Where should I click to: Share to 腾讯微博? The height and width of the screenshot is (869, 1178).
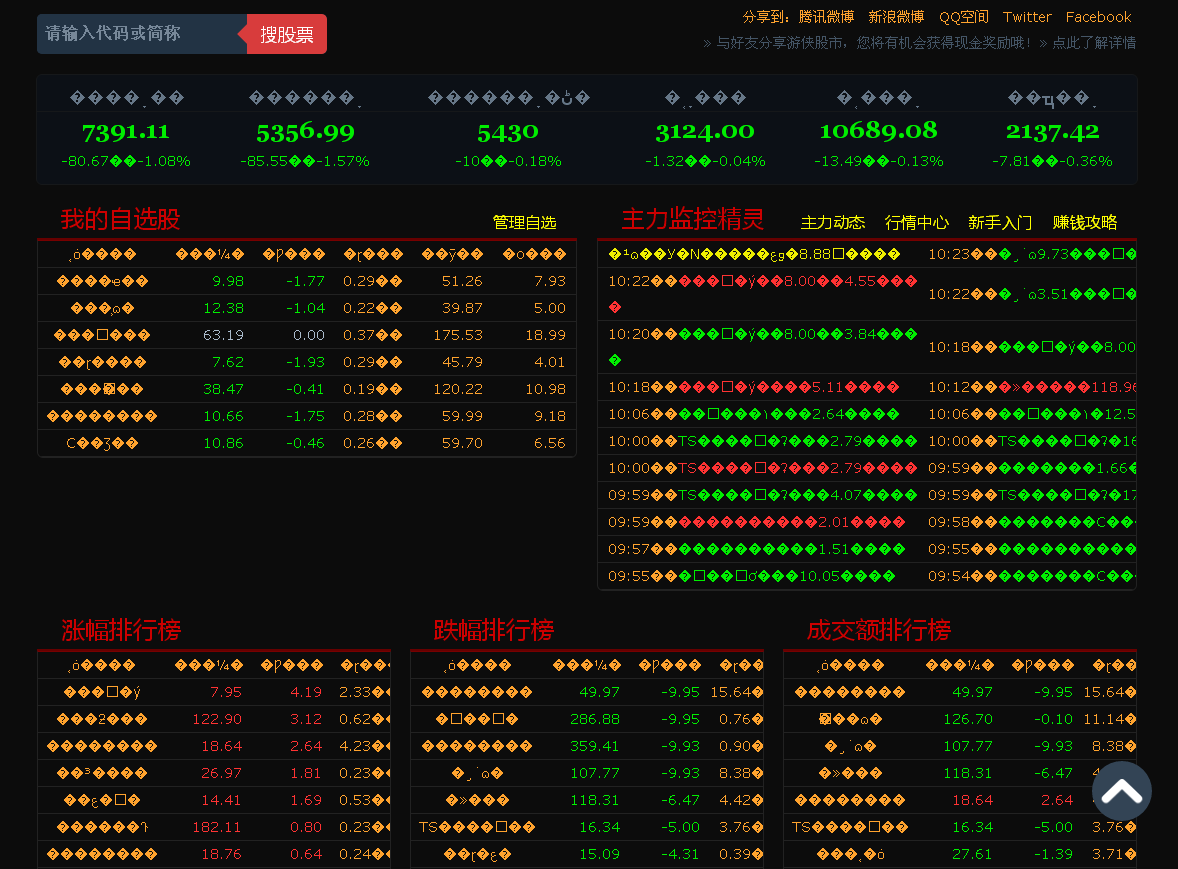pyautogui.click(x=826, y=17)
